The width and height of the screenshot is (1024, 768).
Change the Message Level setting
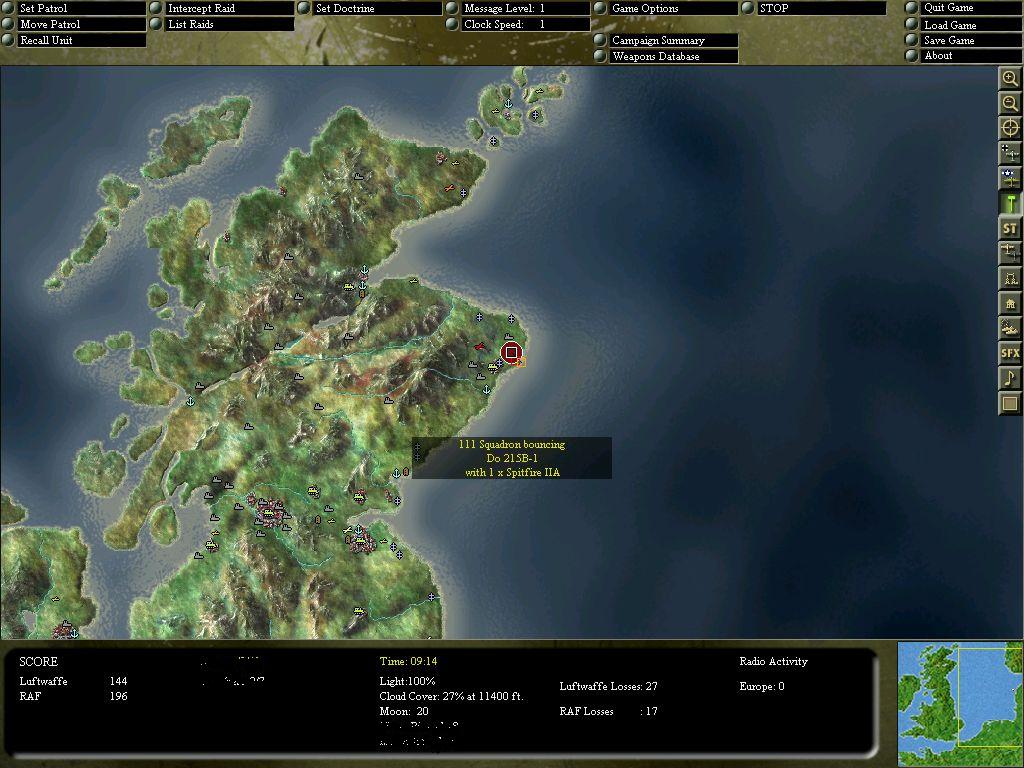point(518,8)
